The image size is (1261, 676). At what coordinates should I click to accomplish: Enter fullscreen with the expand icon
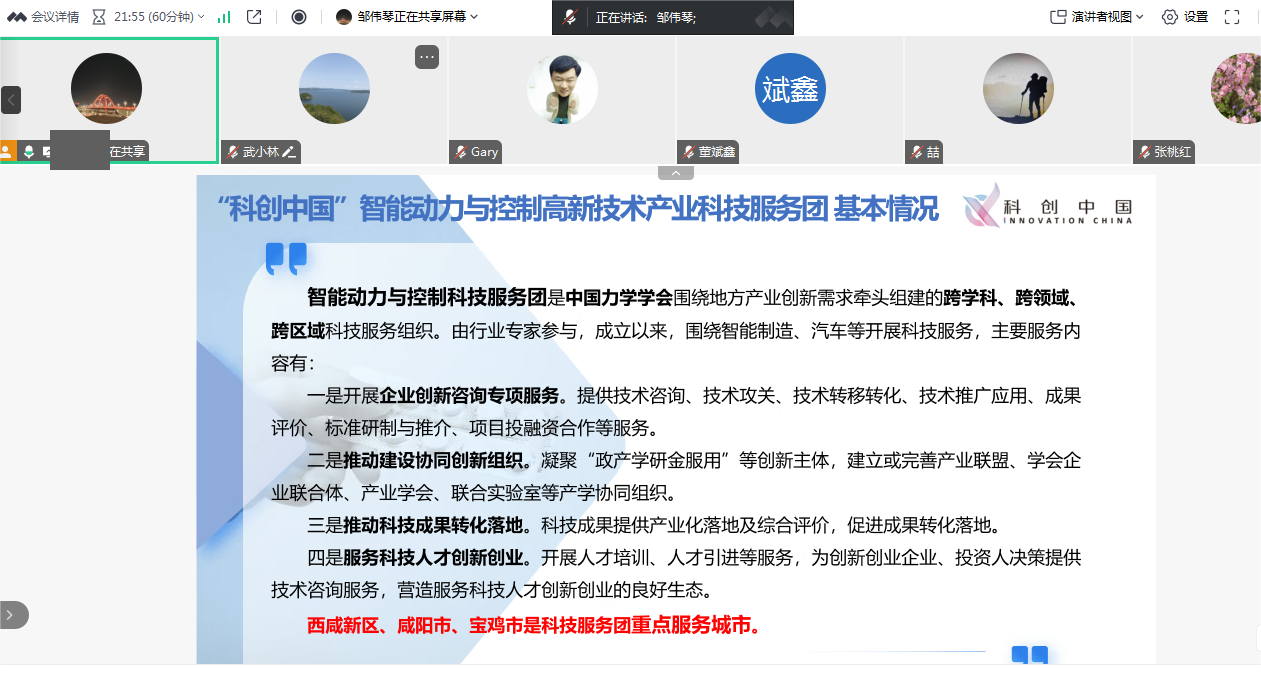click(x=1232, y=16)
